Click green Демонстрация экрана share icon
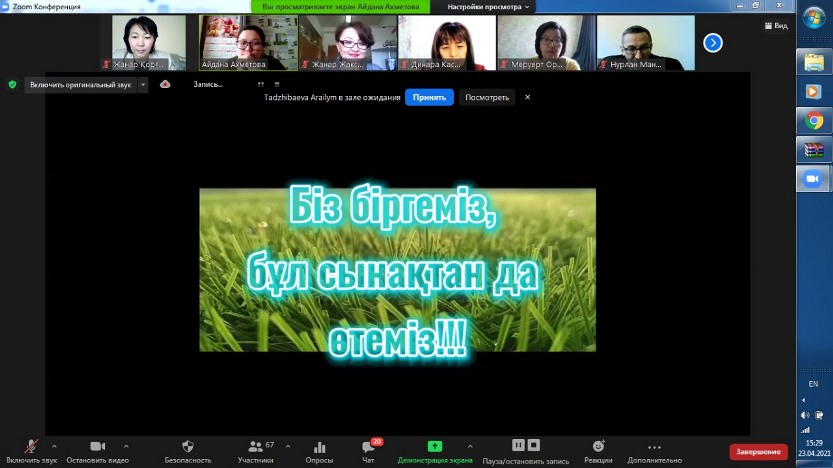This screenshot has width=833, height=468. [435, 446]
